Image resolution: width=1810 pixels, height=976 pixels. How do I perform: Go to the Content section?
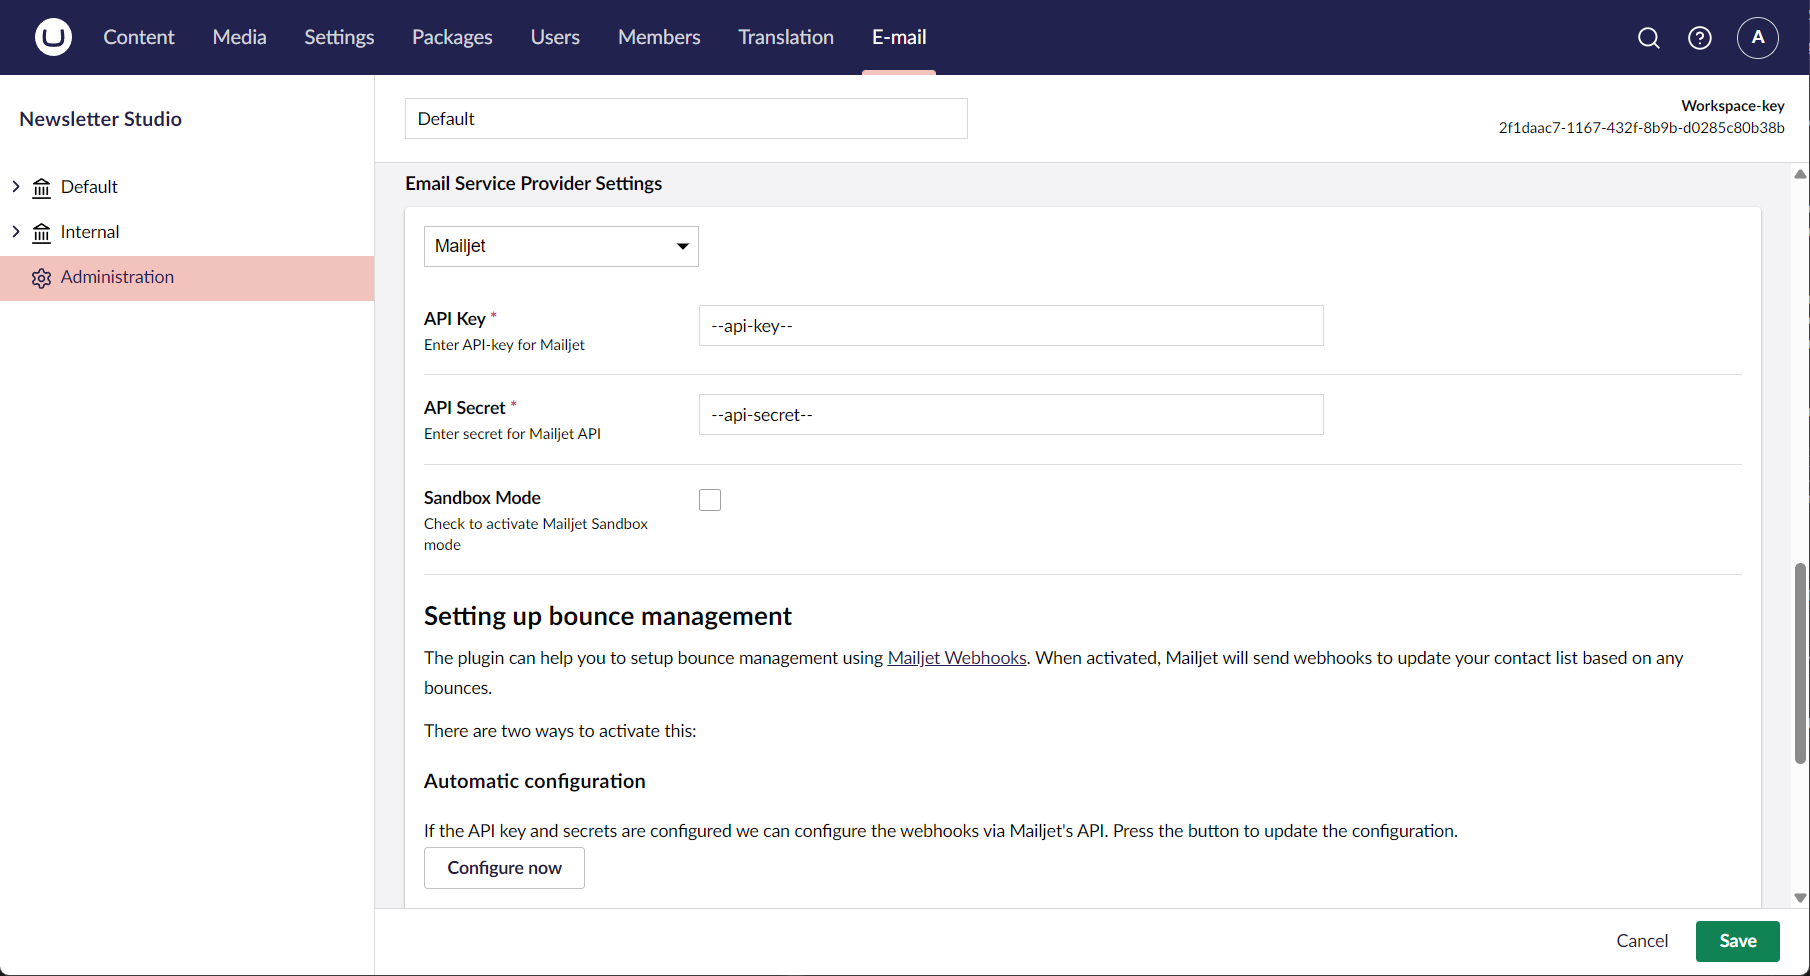[x=139, y=37]
